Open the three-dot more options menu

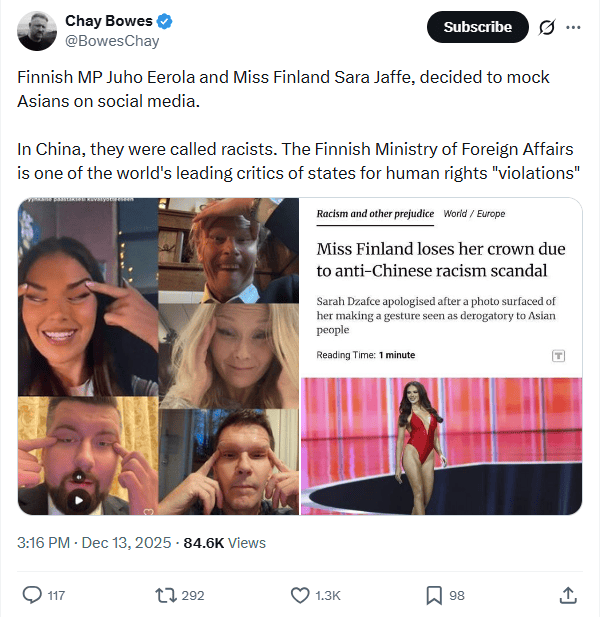(x=573, y=27)
